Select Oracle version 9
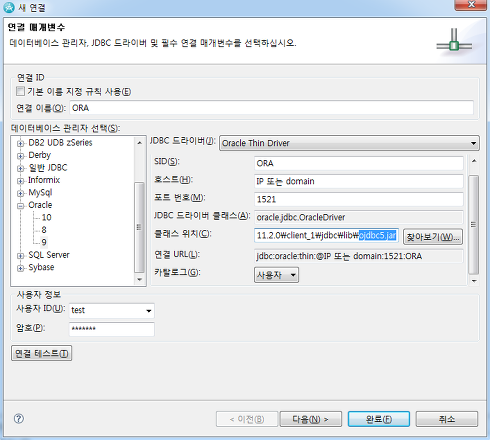Image resolution: width=490 pixels, height=440 pixels. [44, 242]
